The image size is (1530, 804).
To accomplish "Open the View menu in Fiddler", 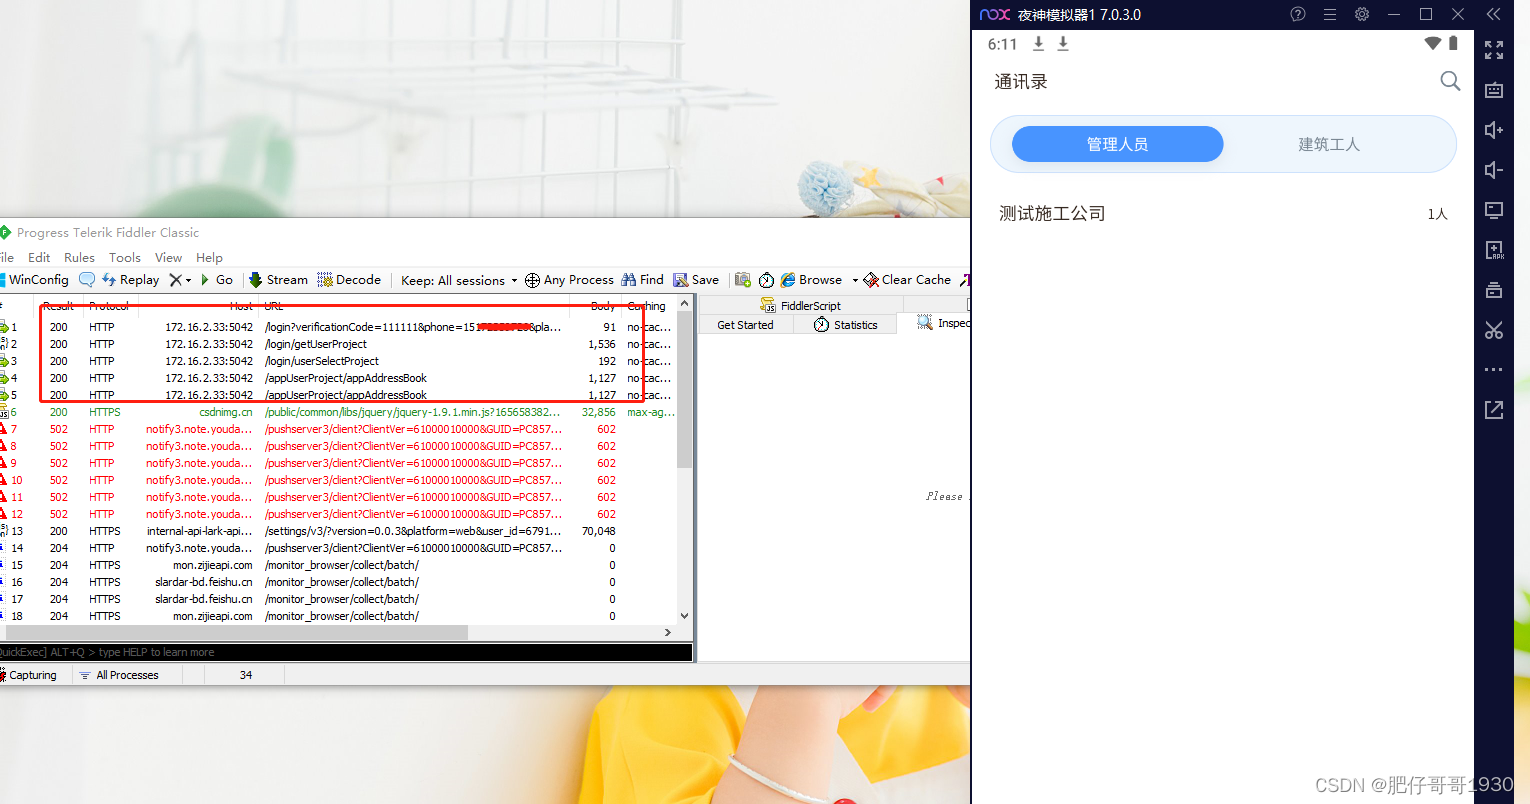I will tap(169, 257).
